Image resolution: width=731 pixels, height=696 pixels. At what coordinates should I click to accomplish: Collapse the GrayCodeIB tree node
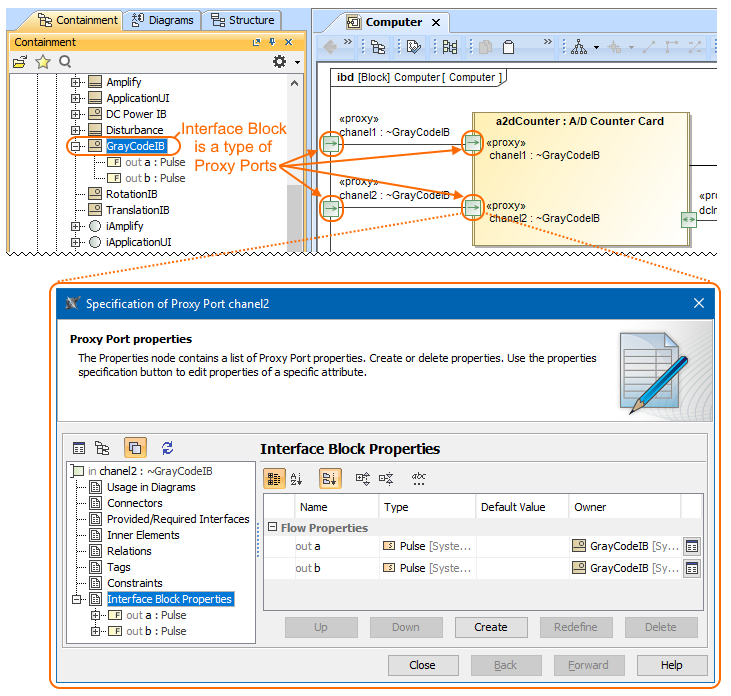point(75,146)
